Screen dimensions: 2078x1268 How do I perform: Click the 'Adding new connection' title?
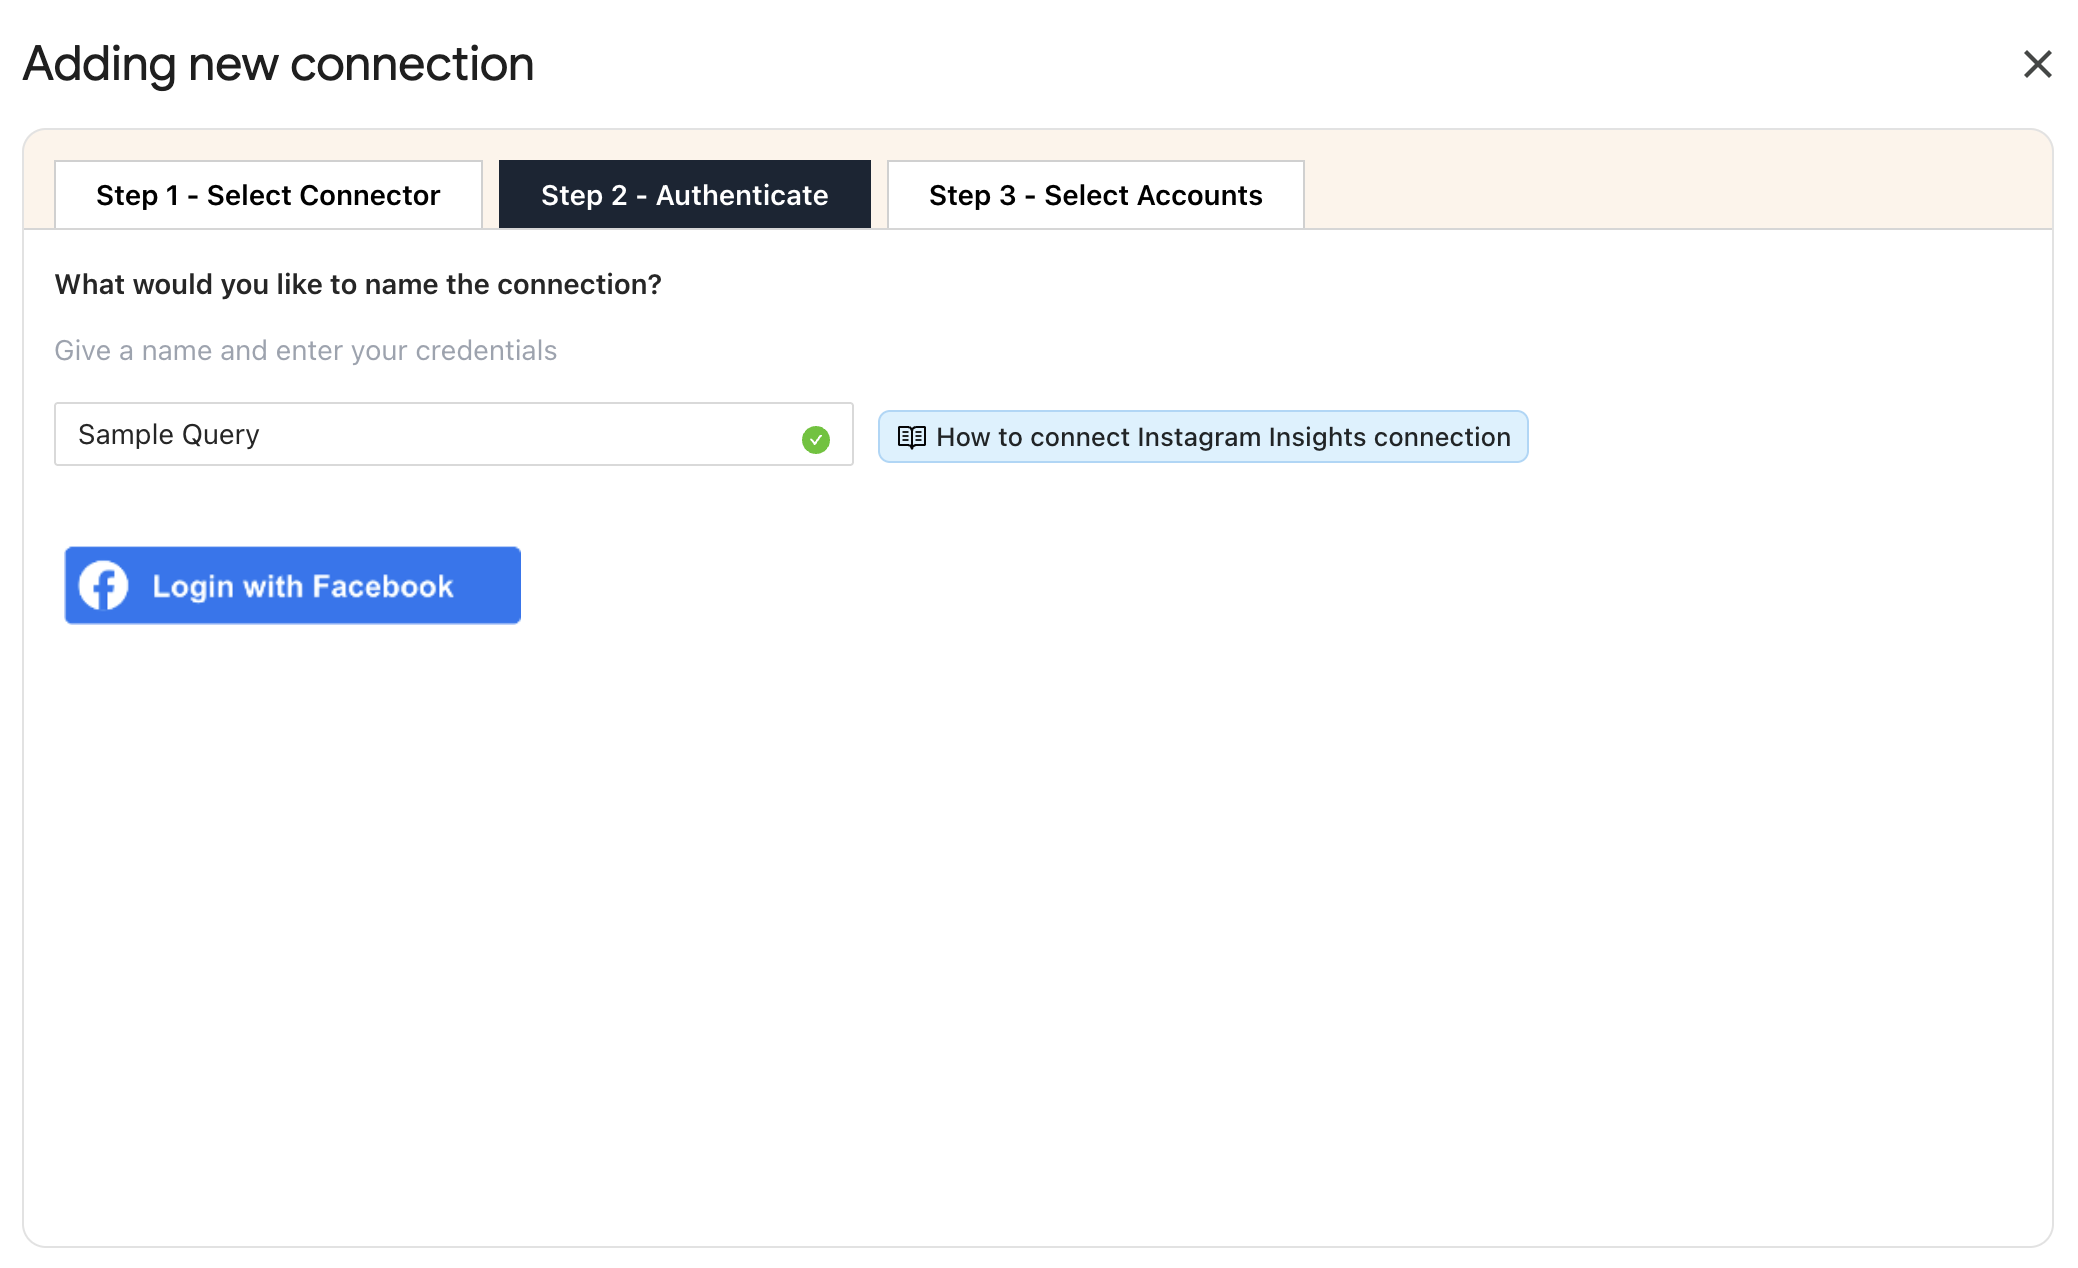point(278,64)
